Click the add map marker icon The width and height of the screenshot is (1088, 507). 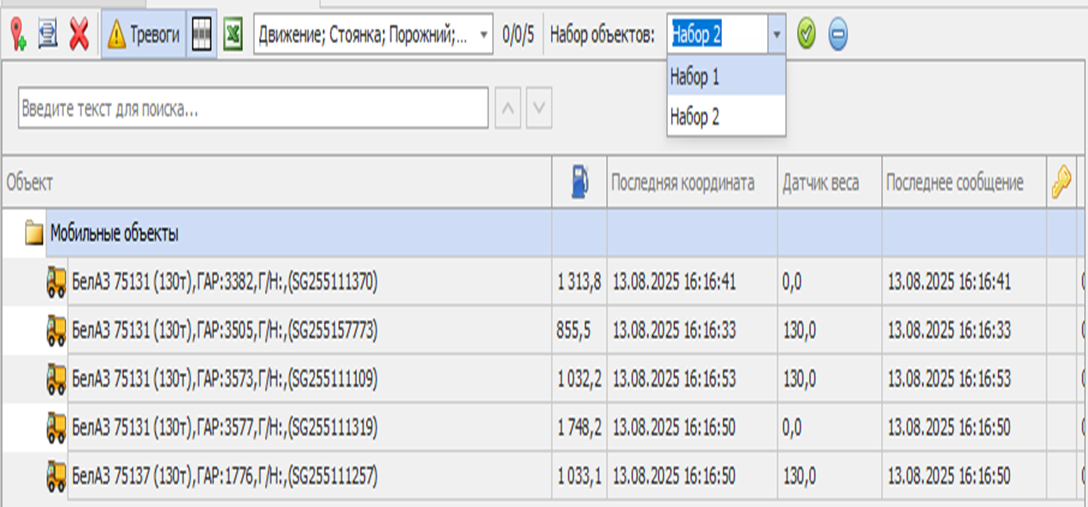point(18,36)
